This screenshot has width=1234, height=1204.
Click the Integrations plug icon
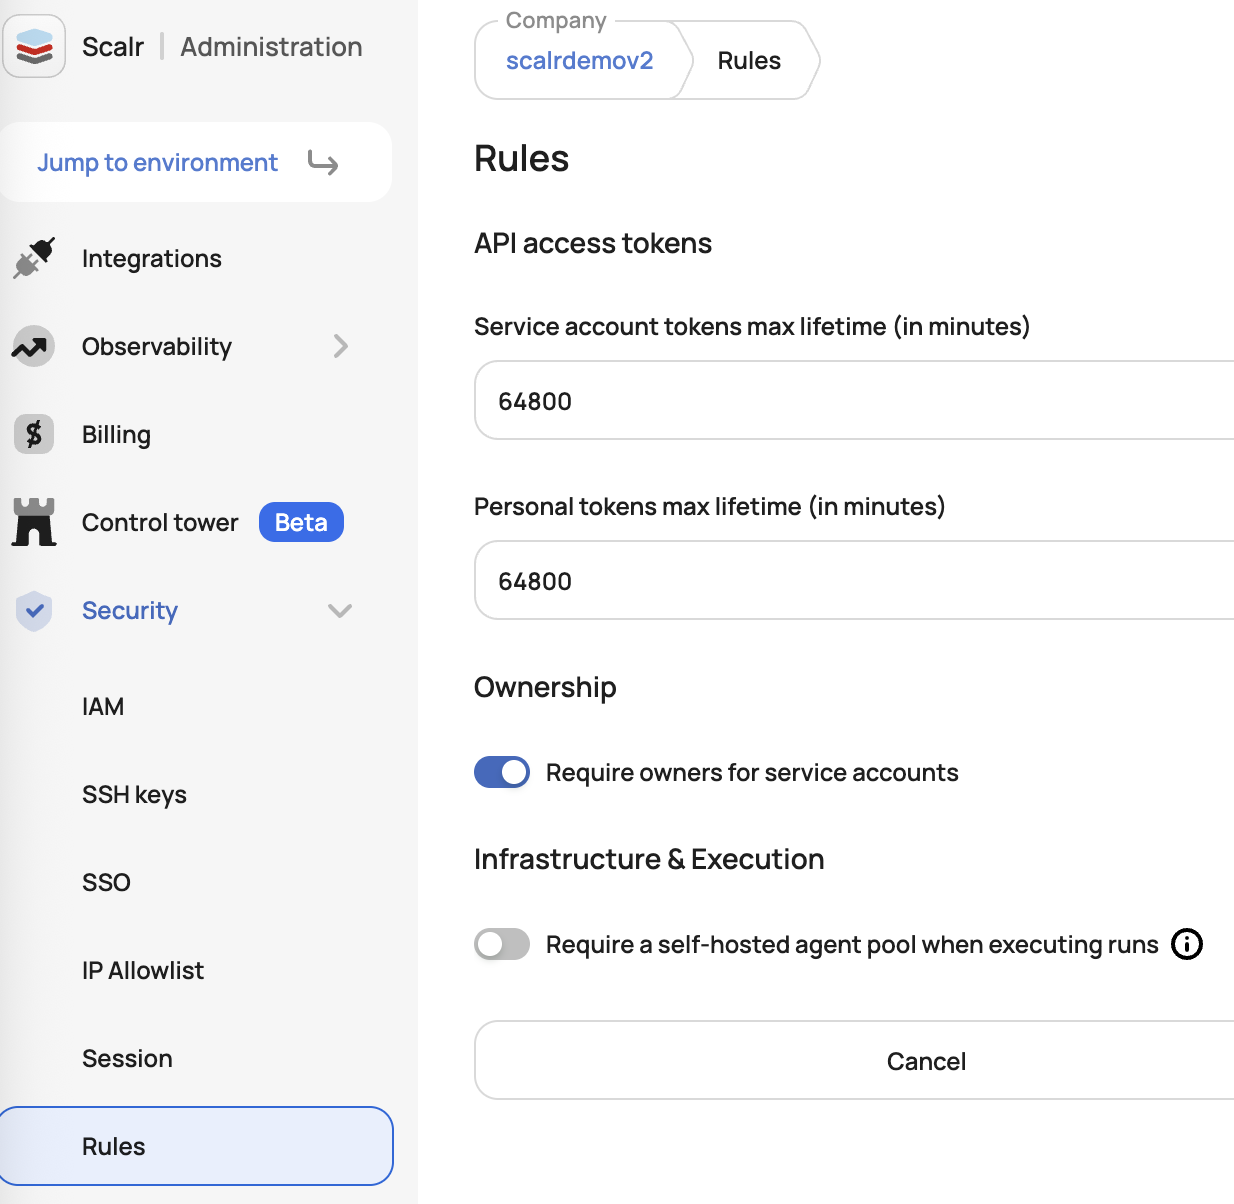(x=34, y=259)
